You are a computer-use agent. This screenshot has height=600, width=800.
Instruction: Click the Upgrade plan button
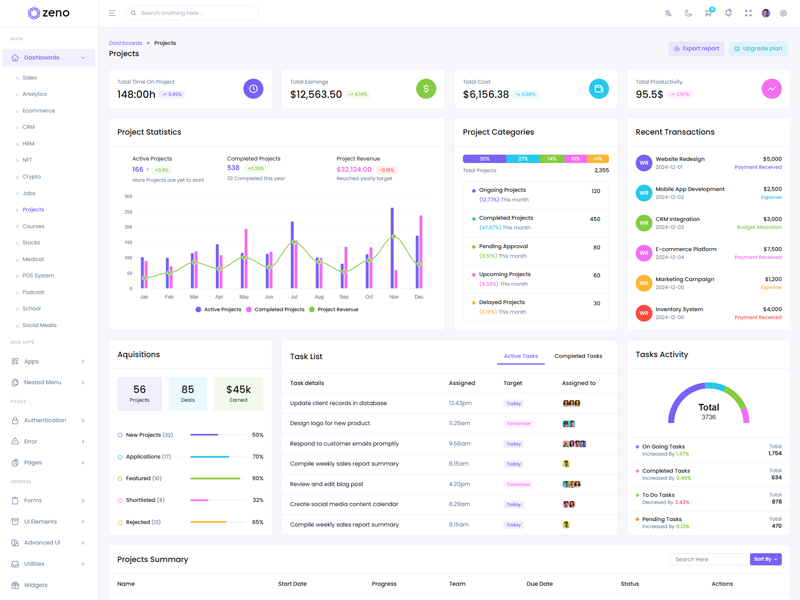pyautogui.click(x=757, y=48)
